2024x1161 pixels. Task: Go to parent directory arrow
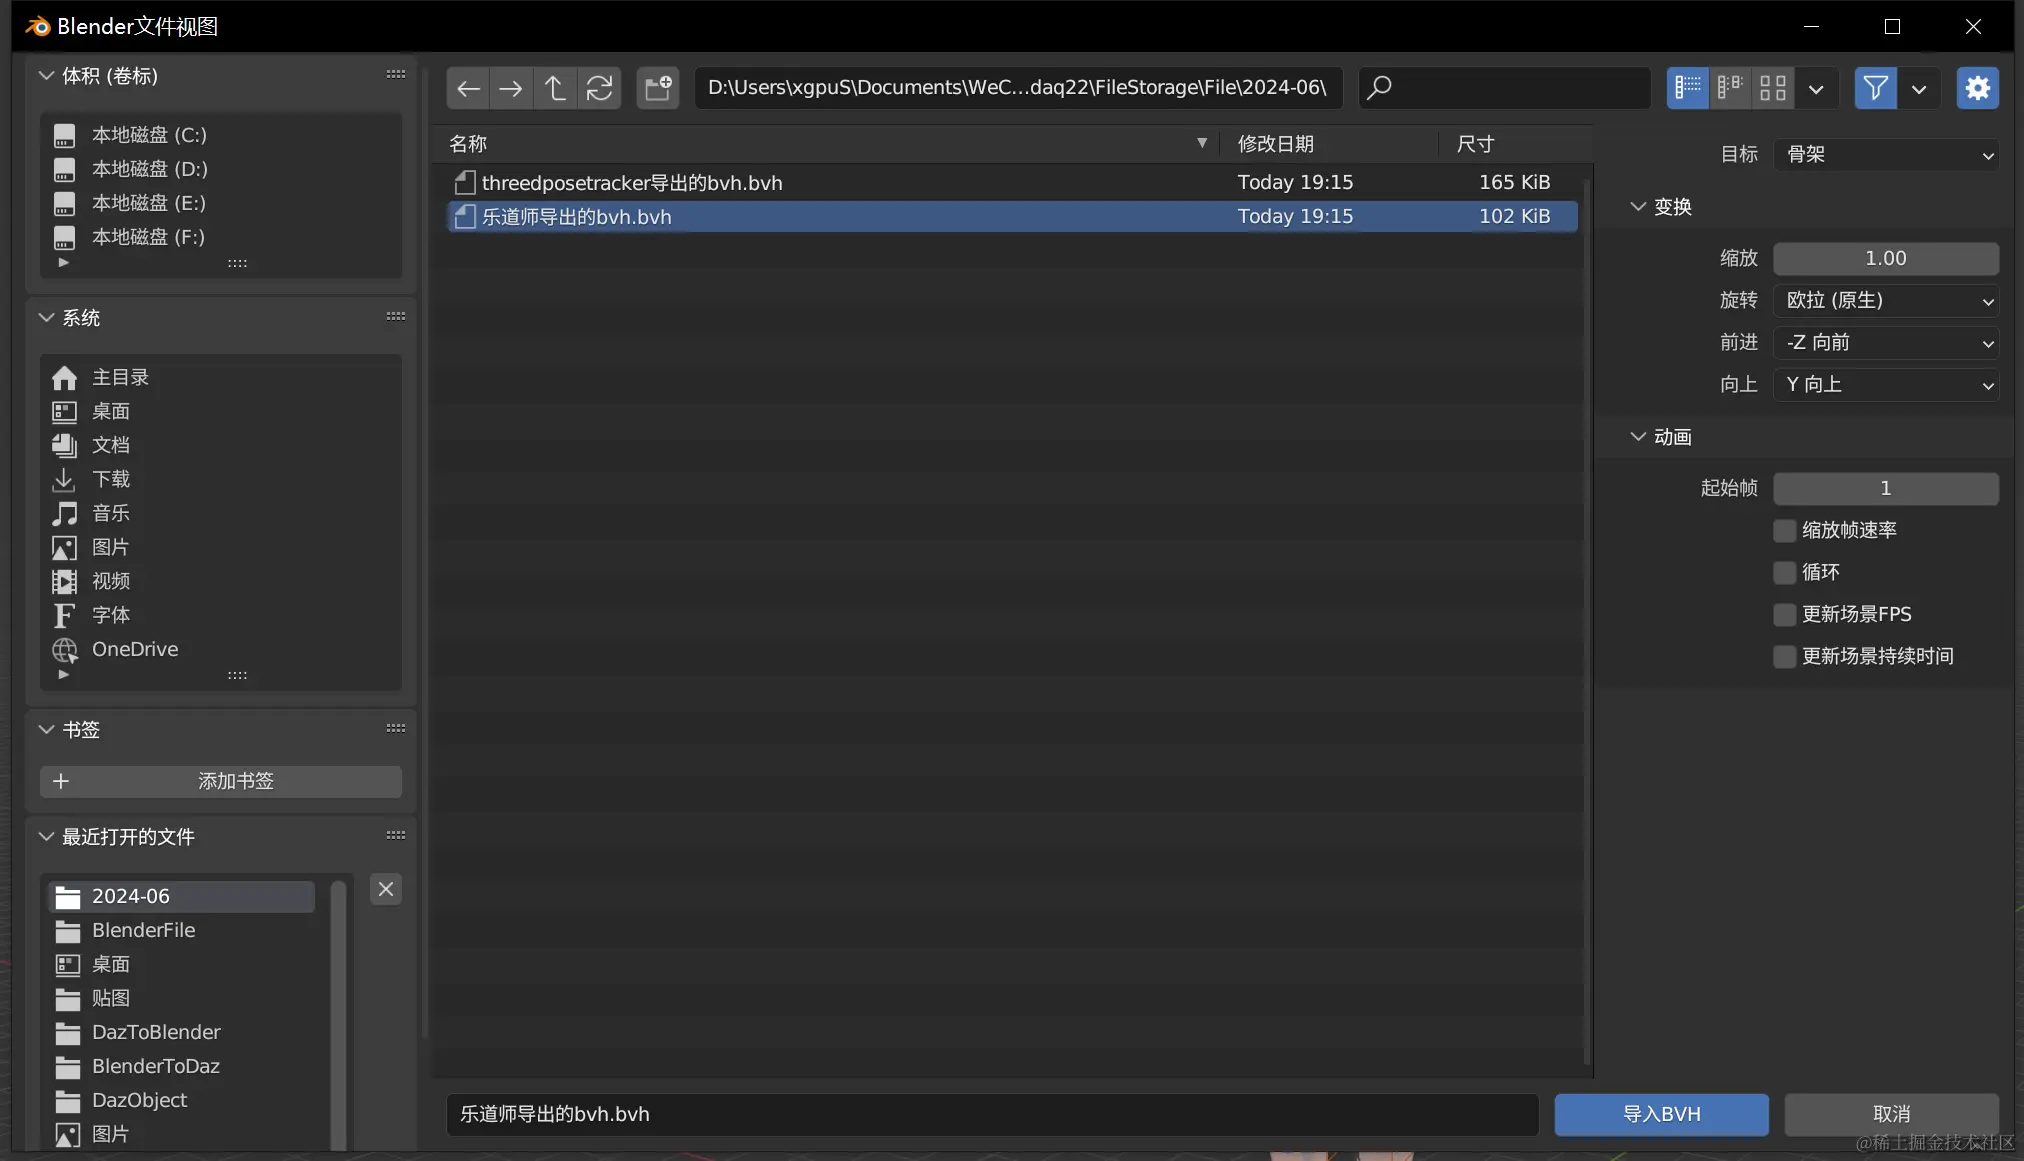(555, 88)
